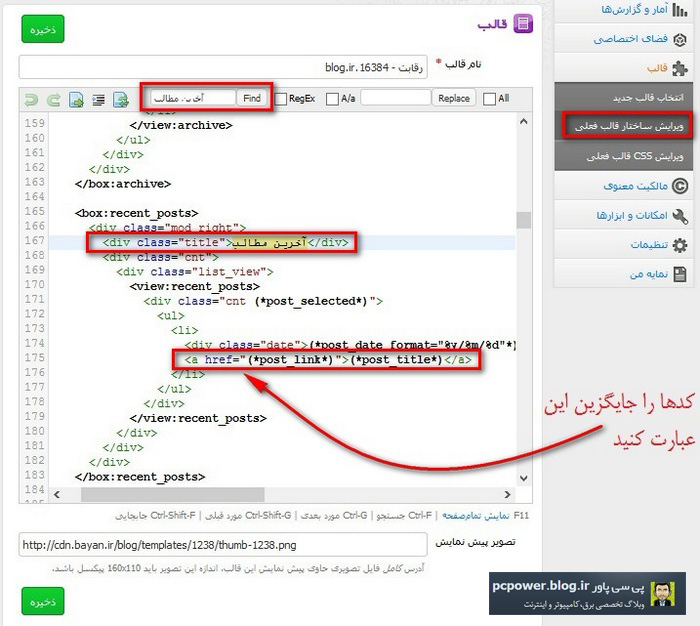Expand the تنظیمات sidebar section
700x626 pixels.
coord(642,245)
